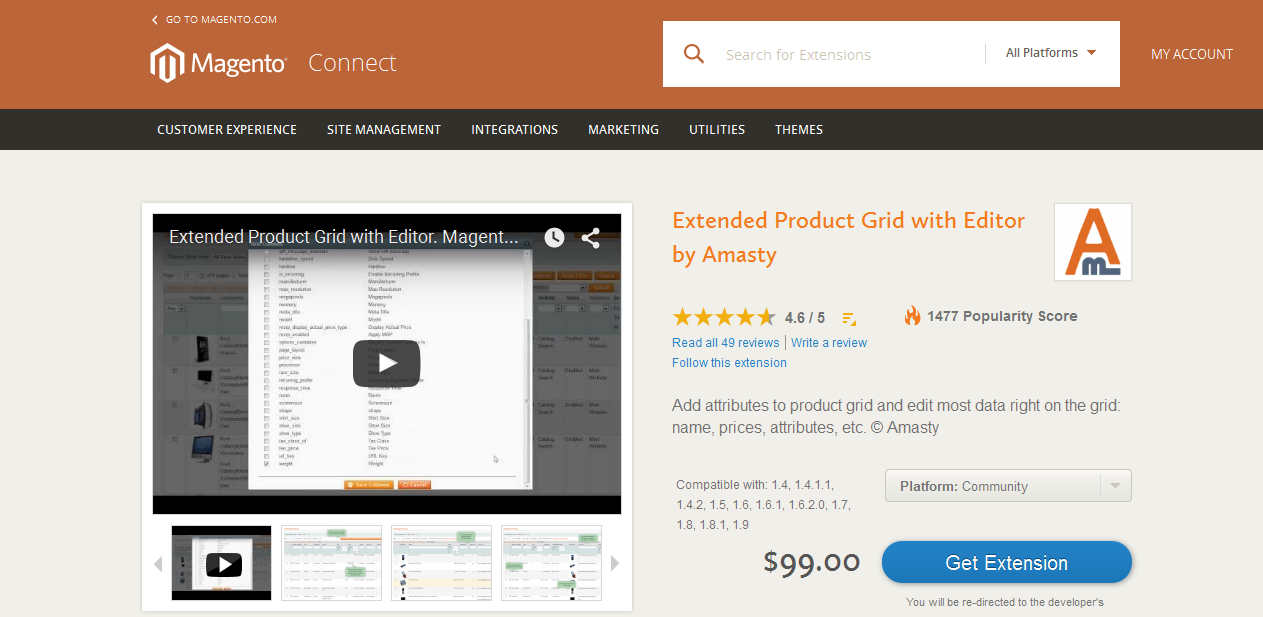Open the Customer Experience menu
Screen dimensions: 1263x617
click(227, 129)
